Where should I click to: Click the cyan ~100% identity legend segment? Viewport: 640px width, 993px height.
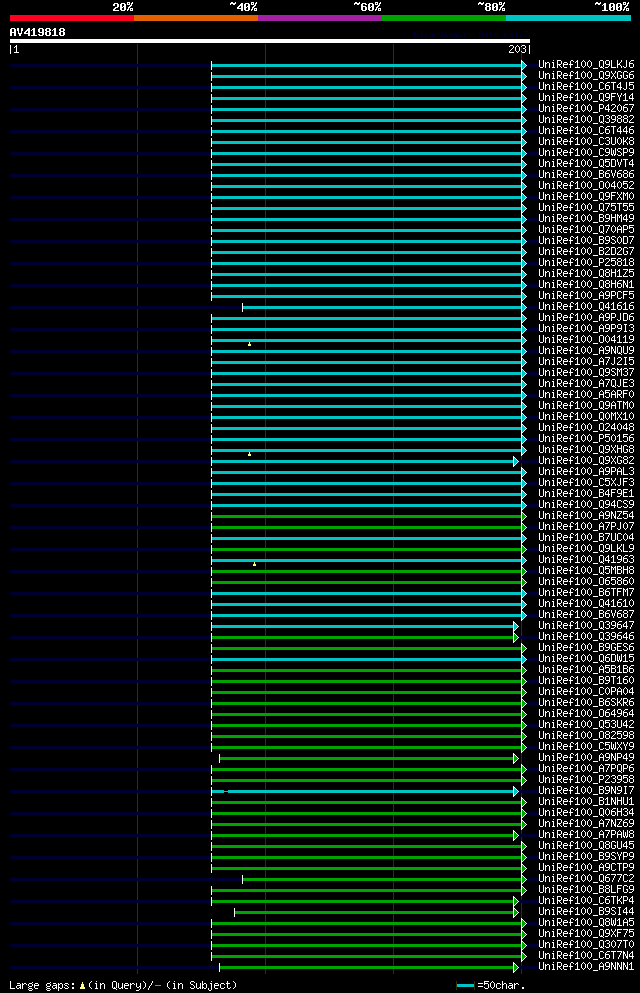[568, 18]
